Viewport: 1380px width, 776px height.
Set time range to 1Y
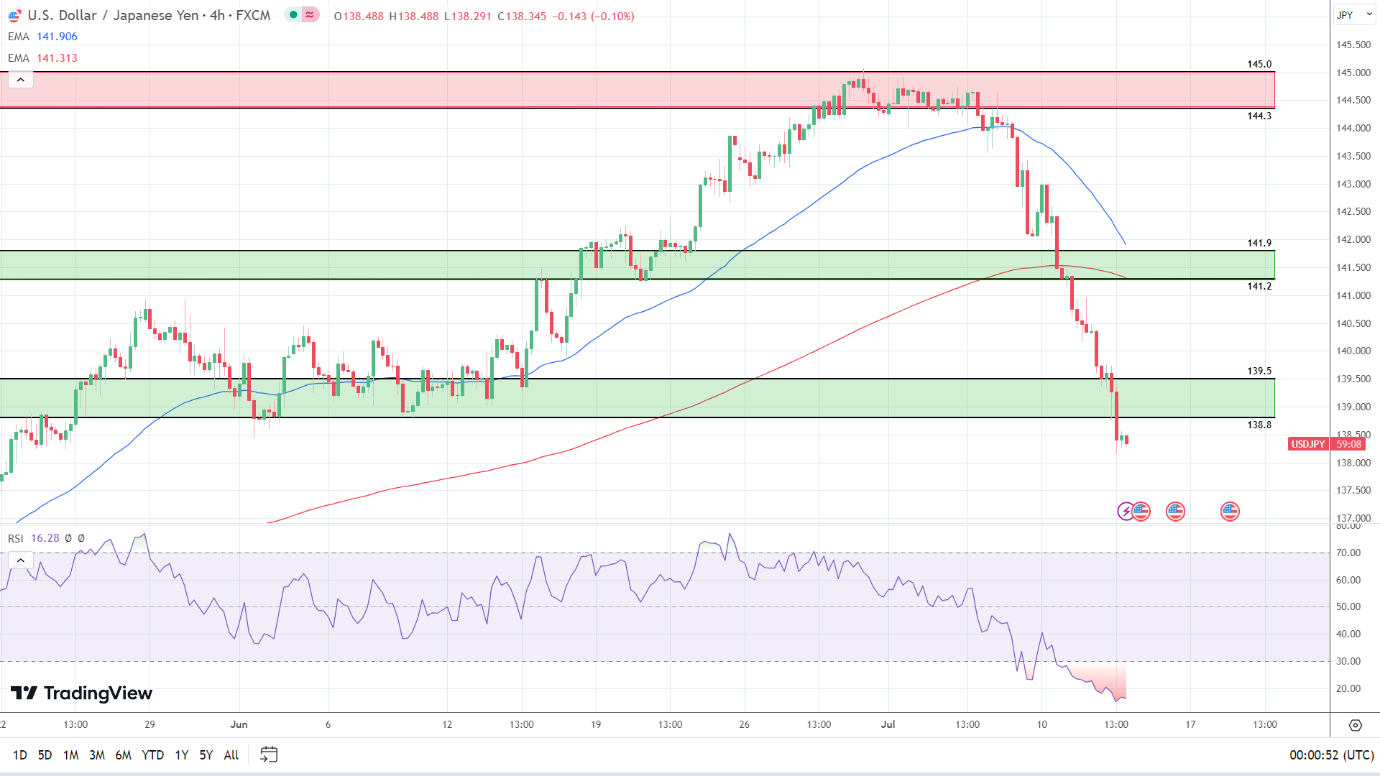181,755
